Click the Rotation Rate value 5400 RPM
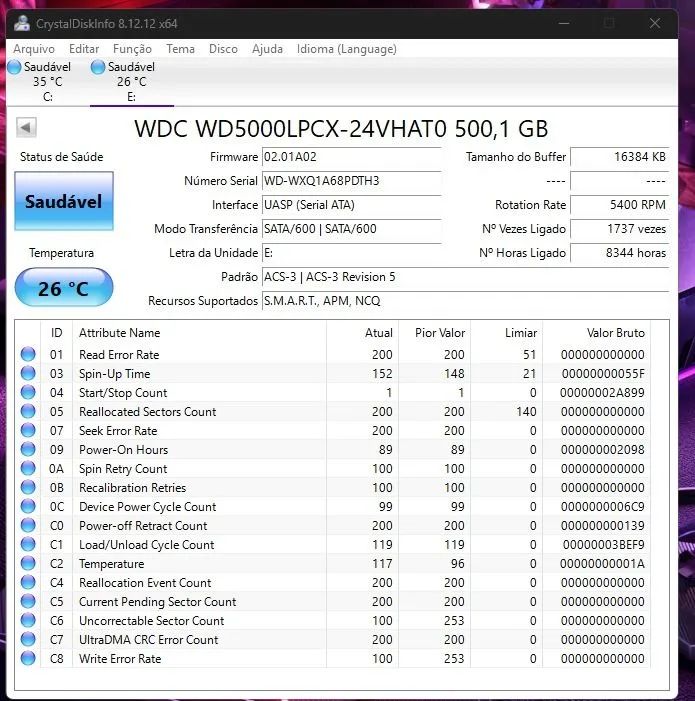The height and width of the screenshot is (701, 695). [619, 205]
